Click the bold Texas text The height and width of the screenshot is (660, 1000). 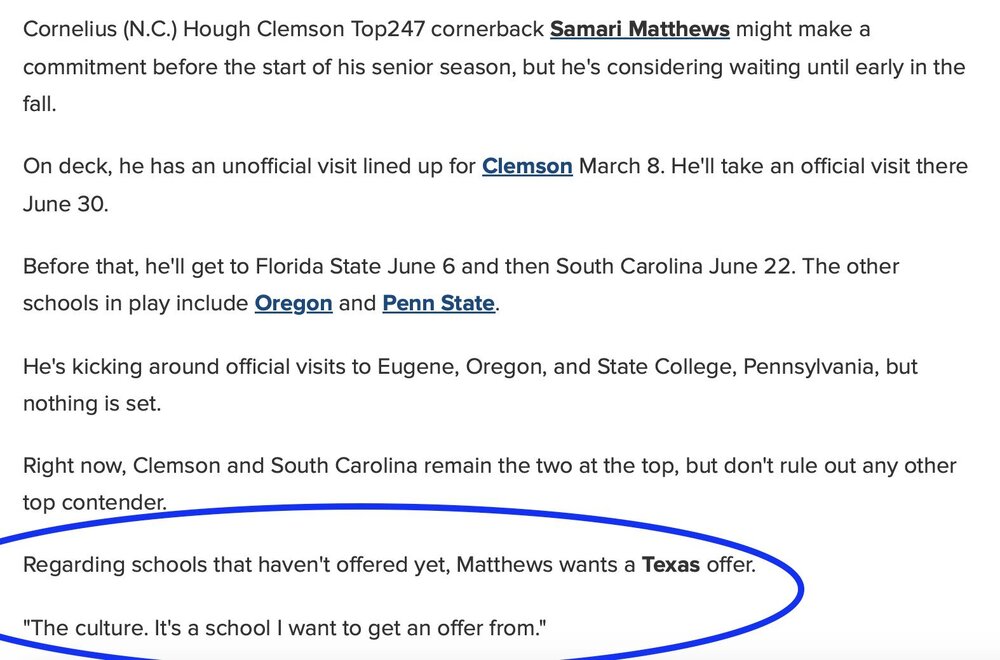coord(671,565)
